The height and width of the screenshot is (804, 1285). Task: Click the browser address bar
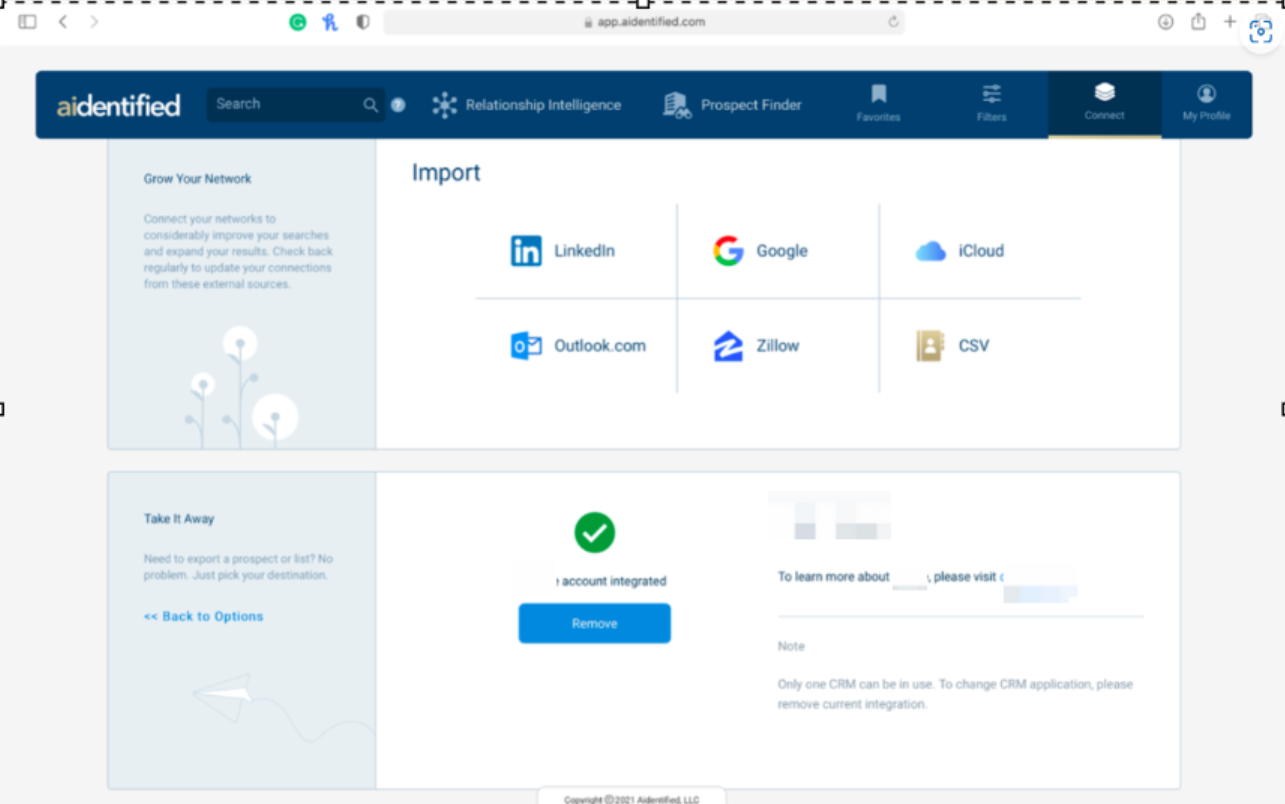coord(644,22)
